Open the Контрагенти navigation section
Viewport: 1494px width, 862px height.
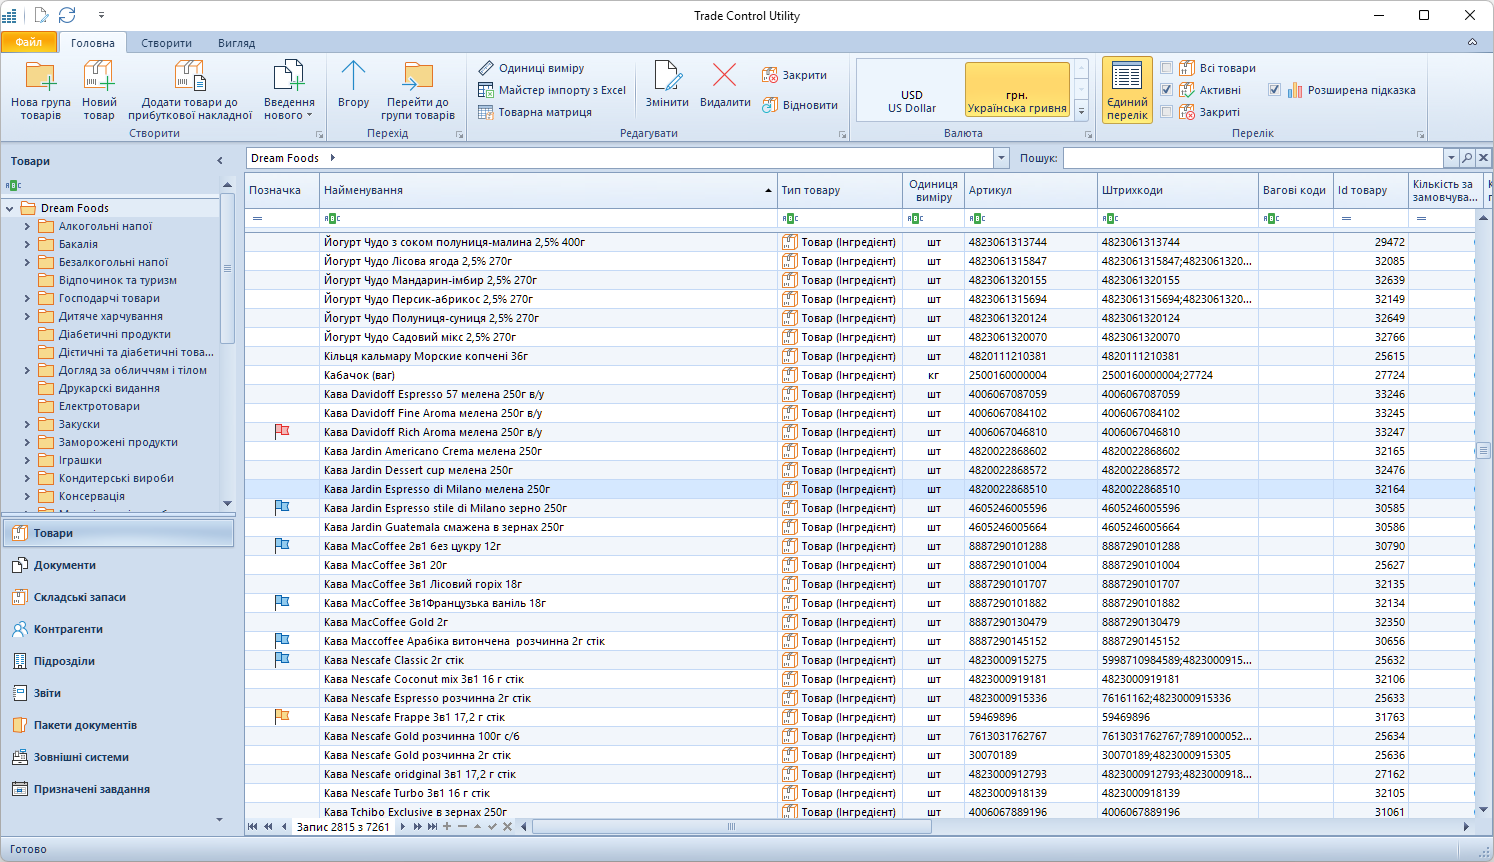tap(68, 629)
